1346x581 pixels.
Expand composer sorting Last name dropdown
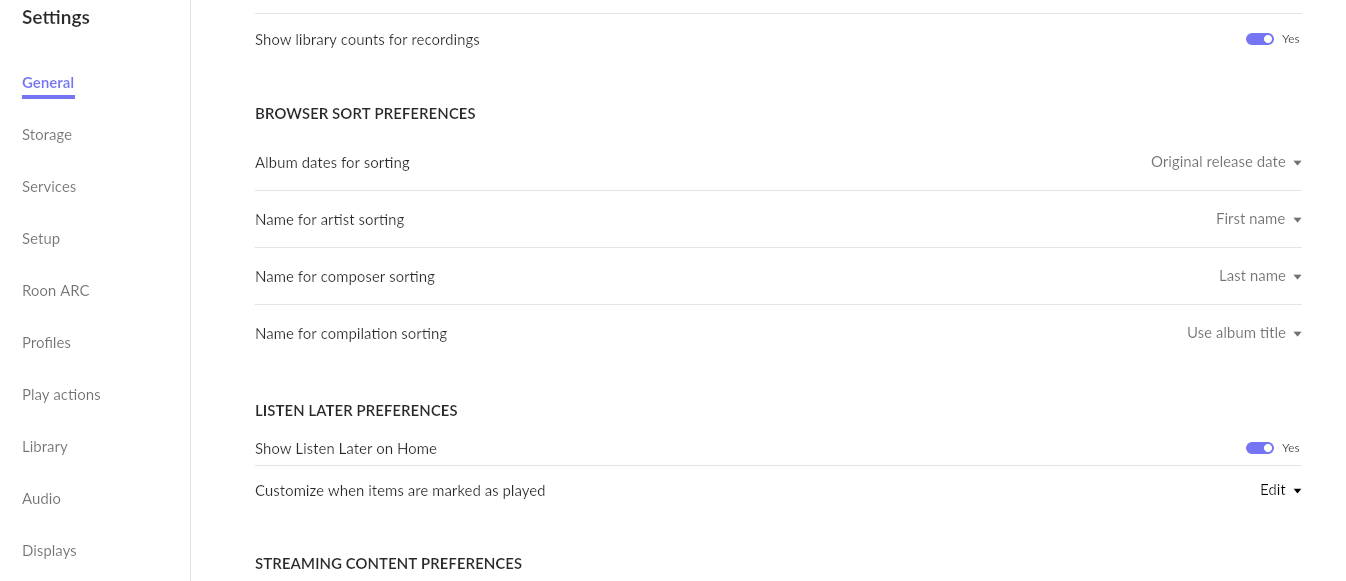(x=1259, y=276)
